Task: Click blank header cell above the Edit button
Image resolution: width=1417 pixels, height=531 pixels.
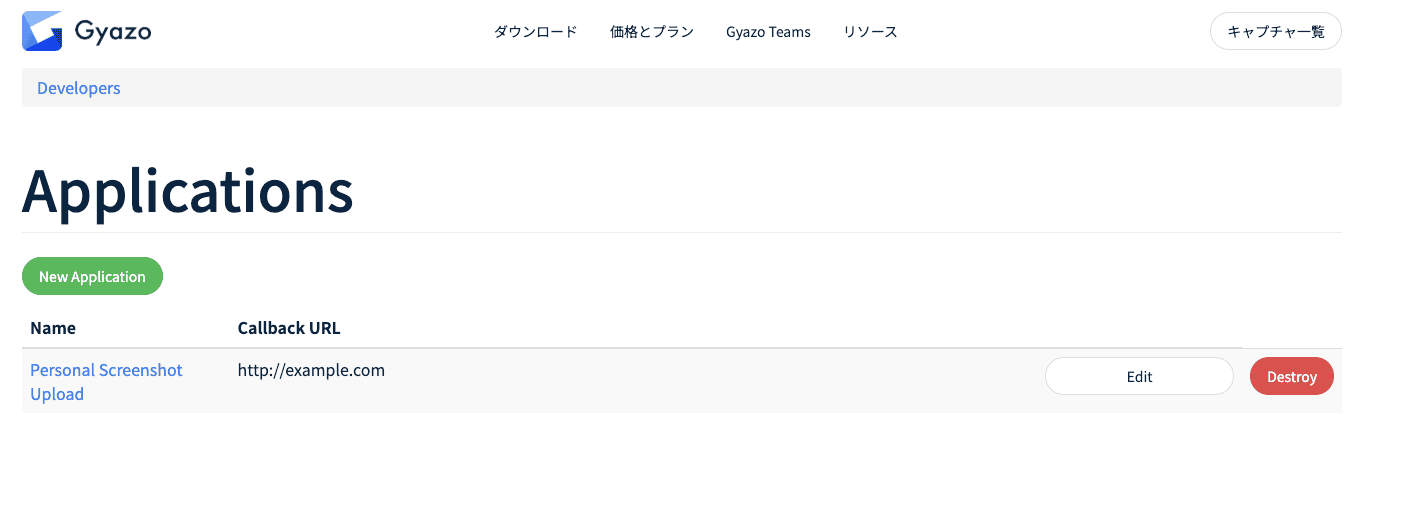Action: coord(1139,328)
